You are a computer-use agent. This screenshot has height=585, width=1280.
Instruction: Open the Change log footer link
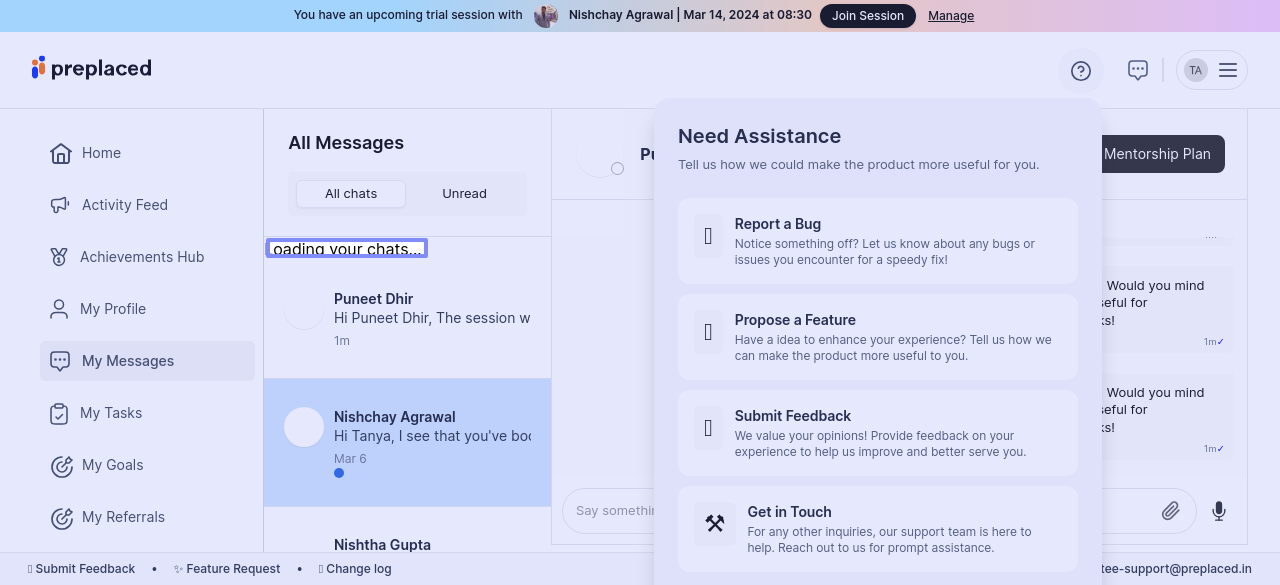357,569
